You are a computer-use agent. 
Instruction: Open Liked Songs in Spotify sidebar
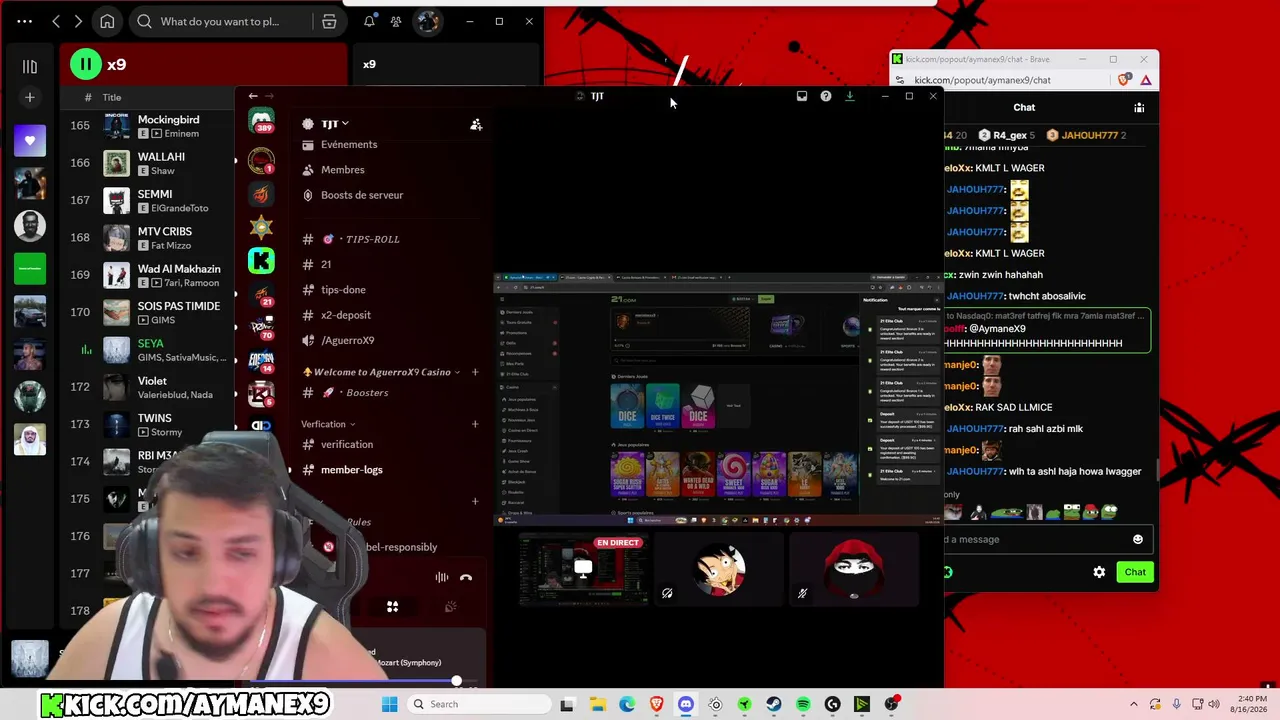point(30,140)
